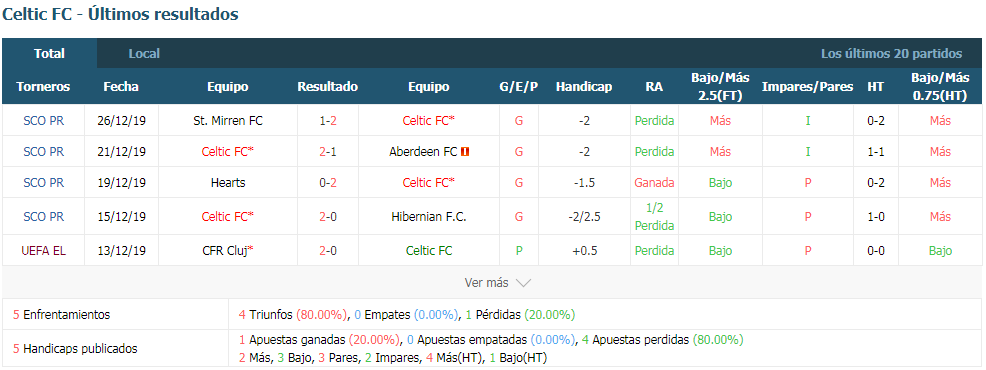986x370 pixels.
Task: Open the St. Mirren FC team link
Action: tap(228, 120)
